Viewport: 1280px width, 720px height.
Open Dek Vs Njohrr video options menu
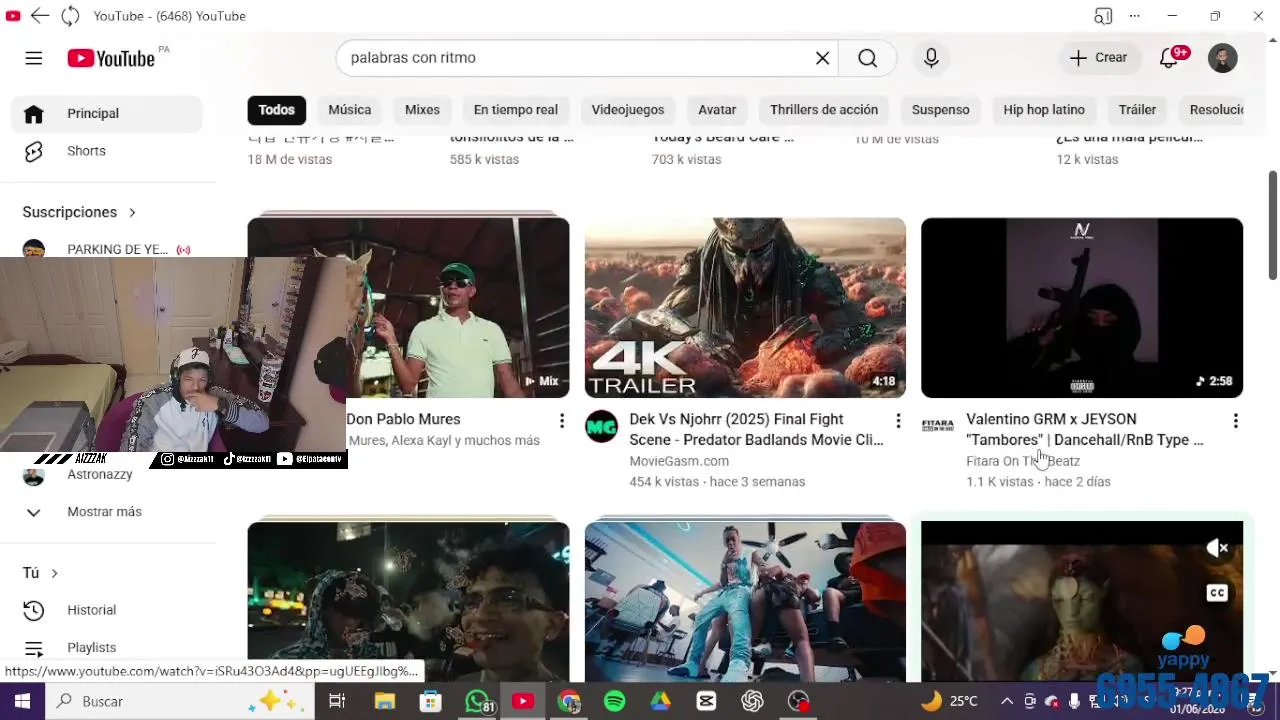click(898, 421)
